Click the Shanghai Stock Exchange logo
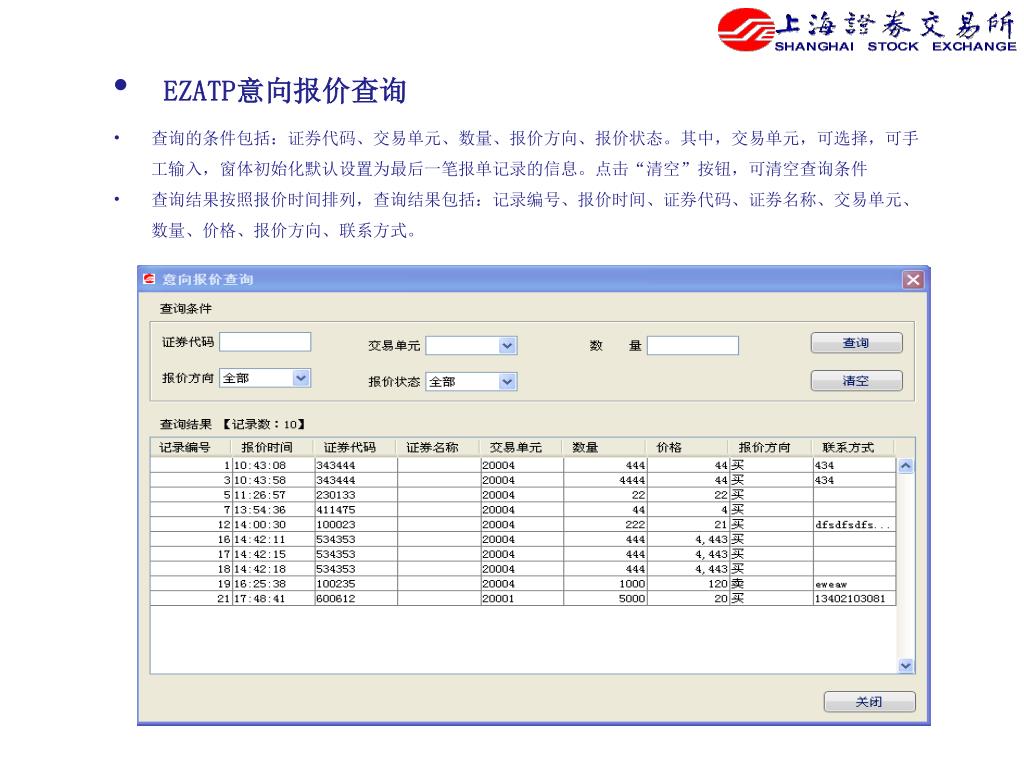Screen dimensions: 1024x768 click(867, 30)
